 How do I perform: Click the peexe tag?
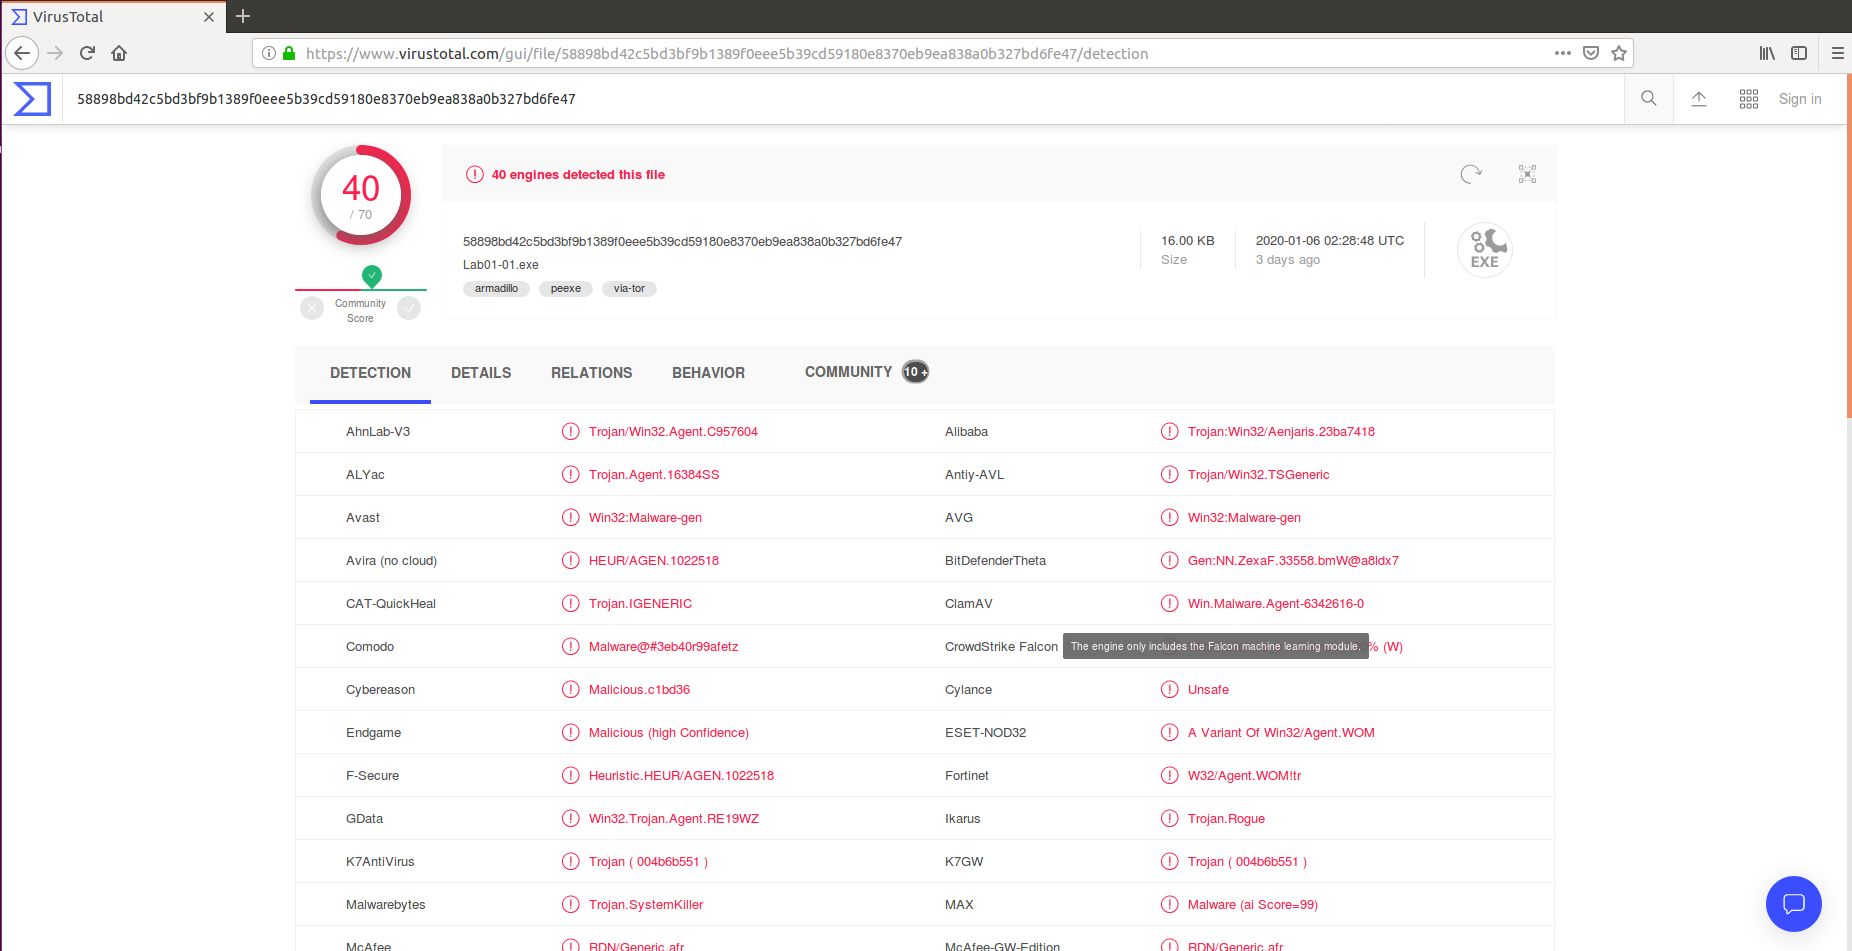[x=566, y=289]
